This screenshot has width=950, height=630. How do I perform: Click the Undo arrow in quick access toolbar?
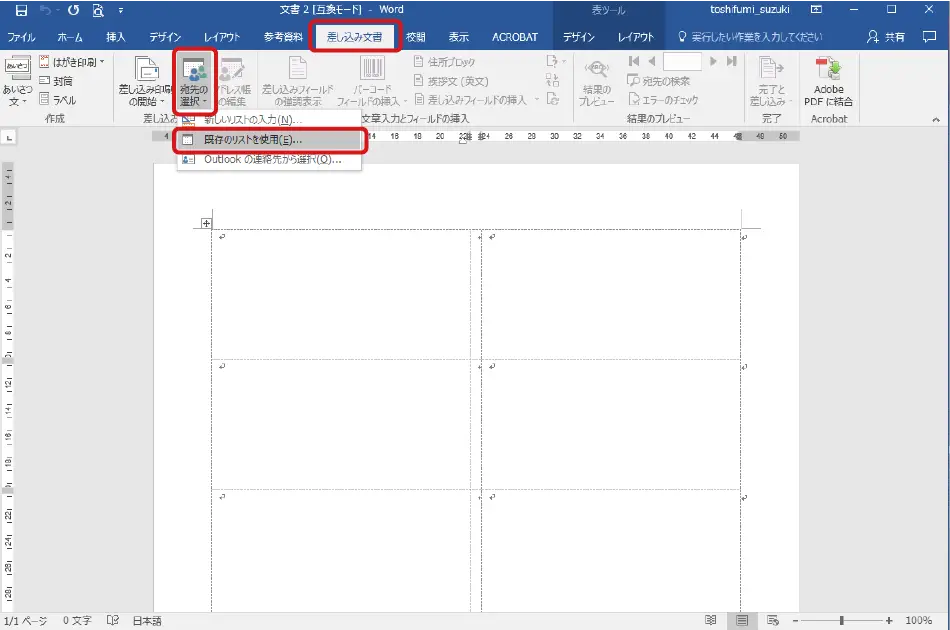coord(45,10)
